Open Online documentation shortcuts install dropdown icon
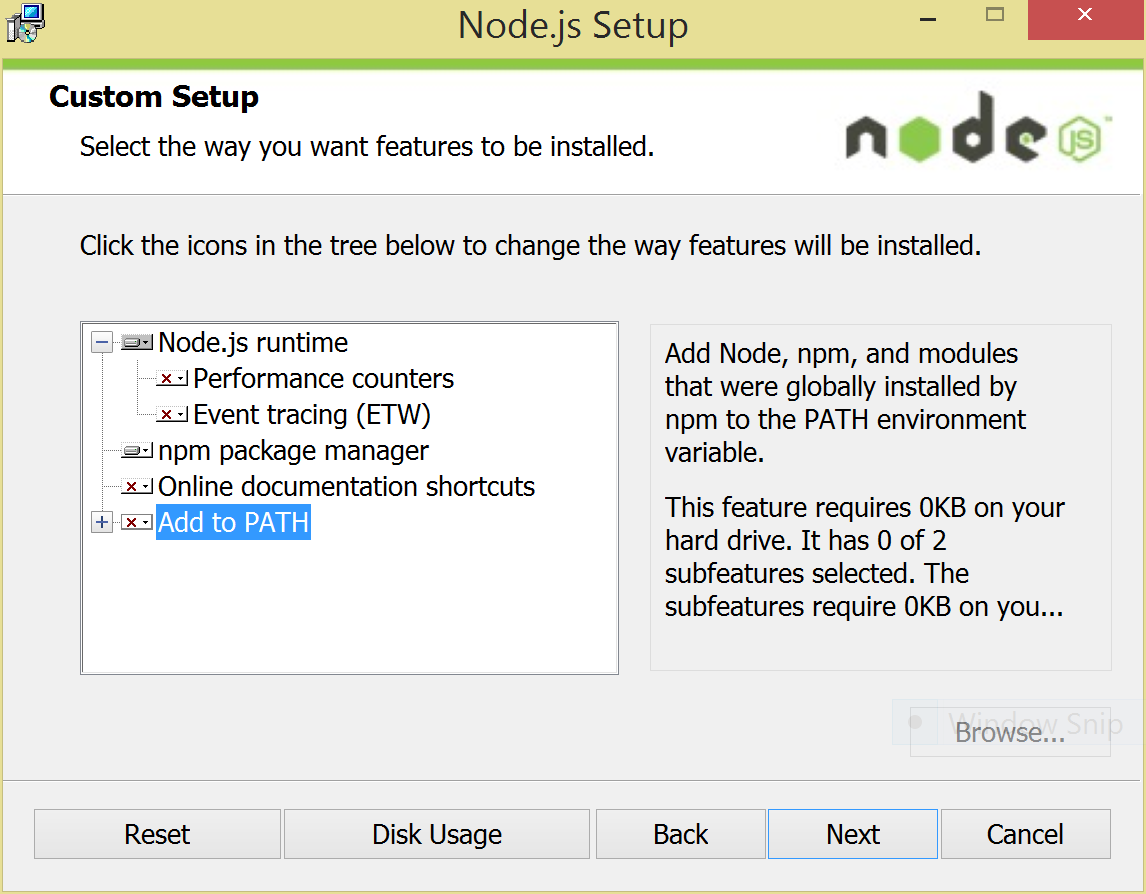Viewport: 1146px width, 894px height. coord(137,486)
